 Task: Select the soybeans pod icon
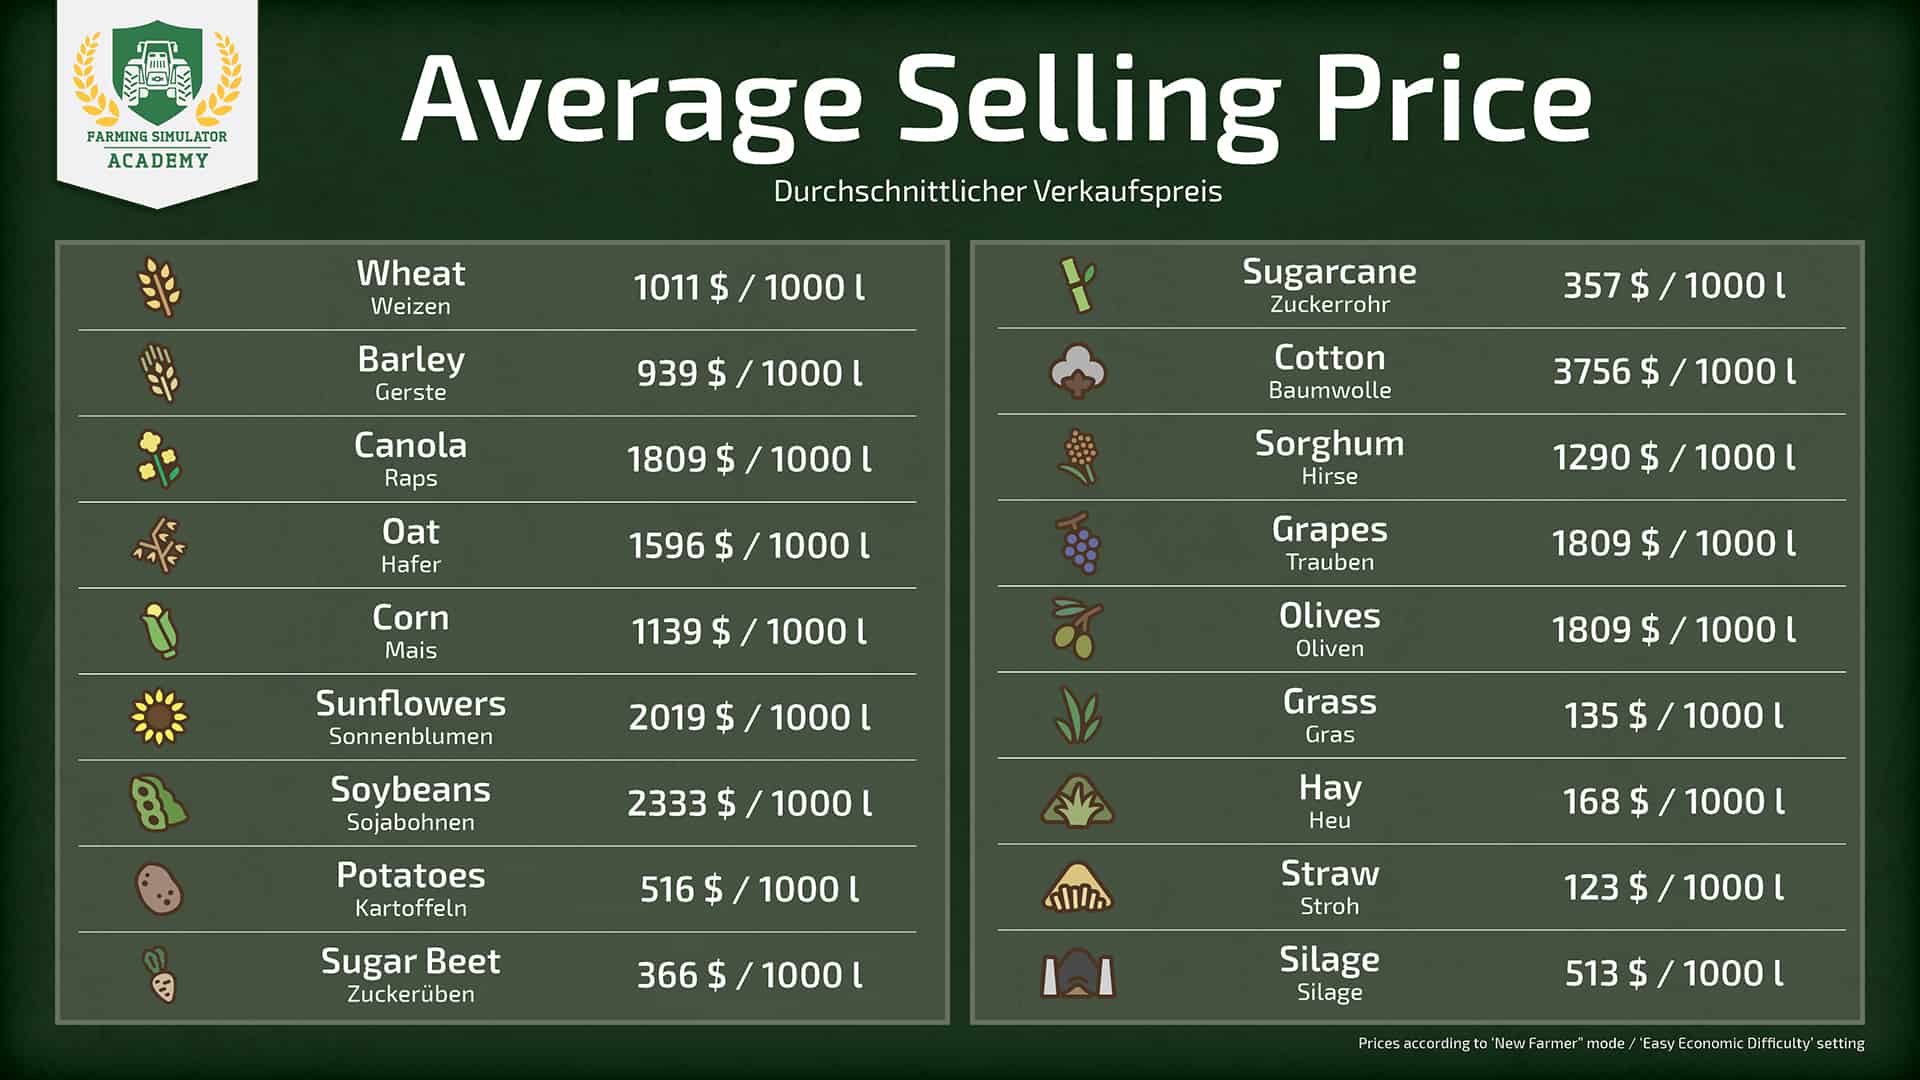(x=158, y=803)
